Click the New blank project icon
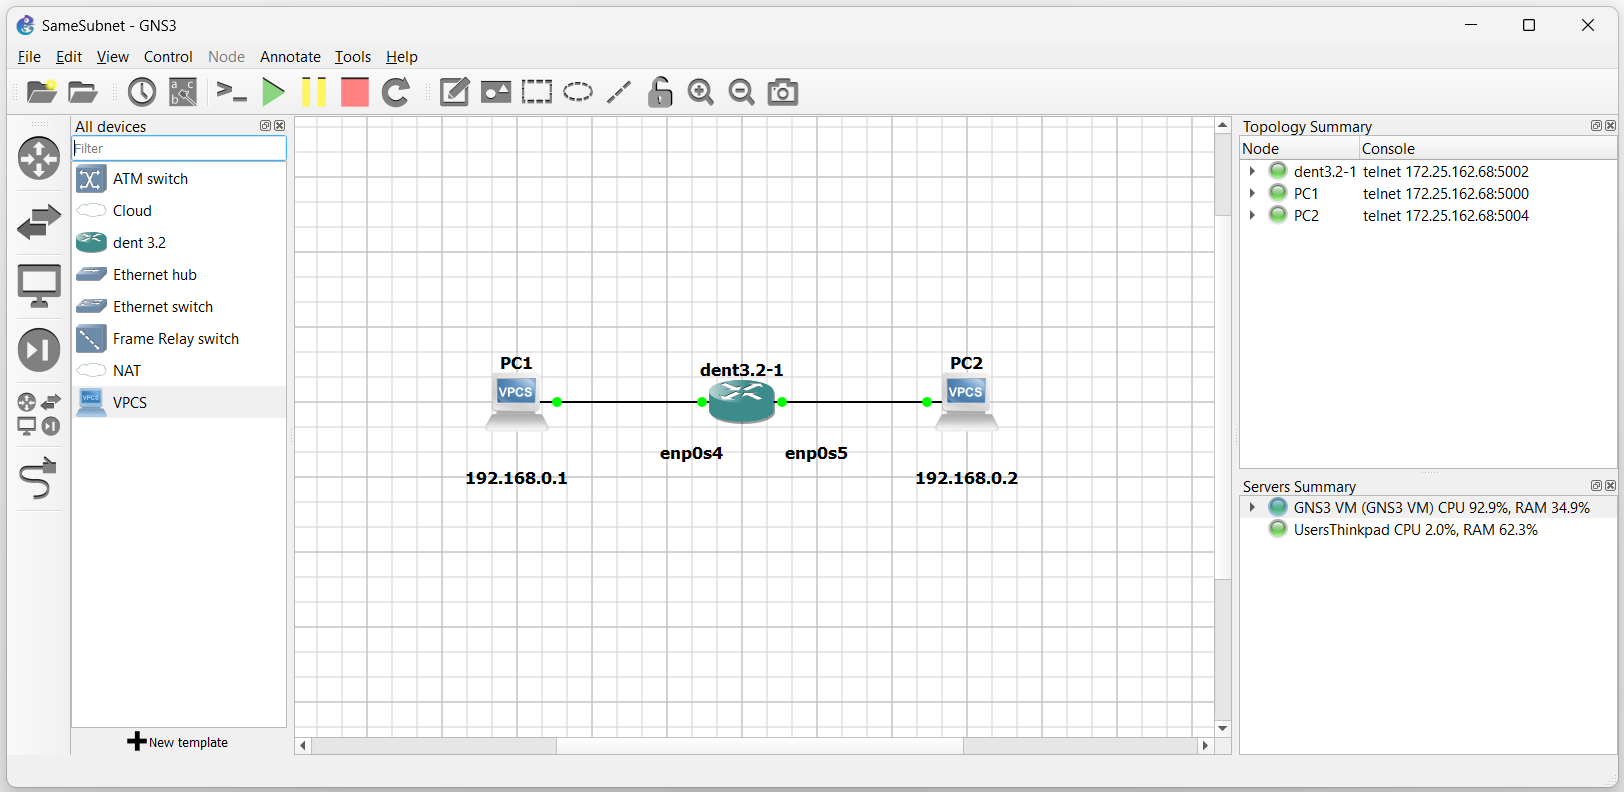This screenshot has height=792, width=1624. point(41,92)
